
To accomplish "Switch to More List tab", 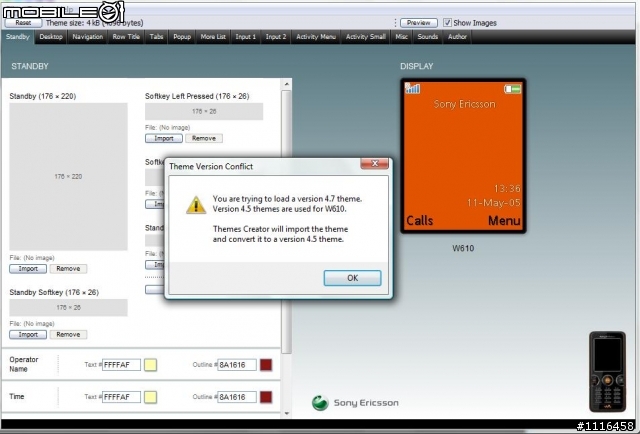I will [213, 37].
